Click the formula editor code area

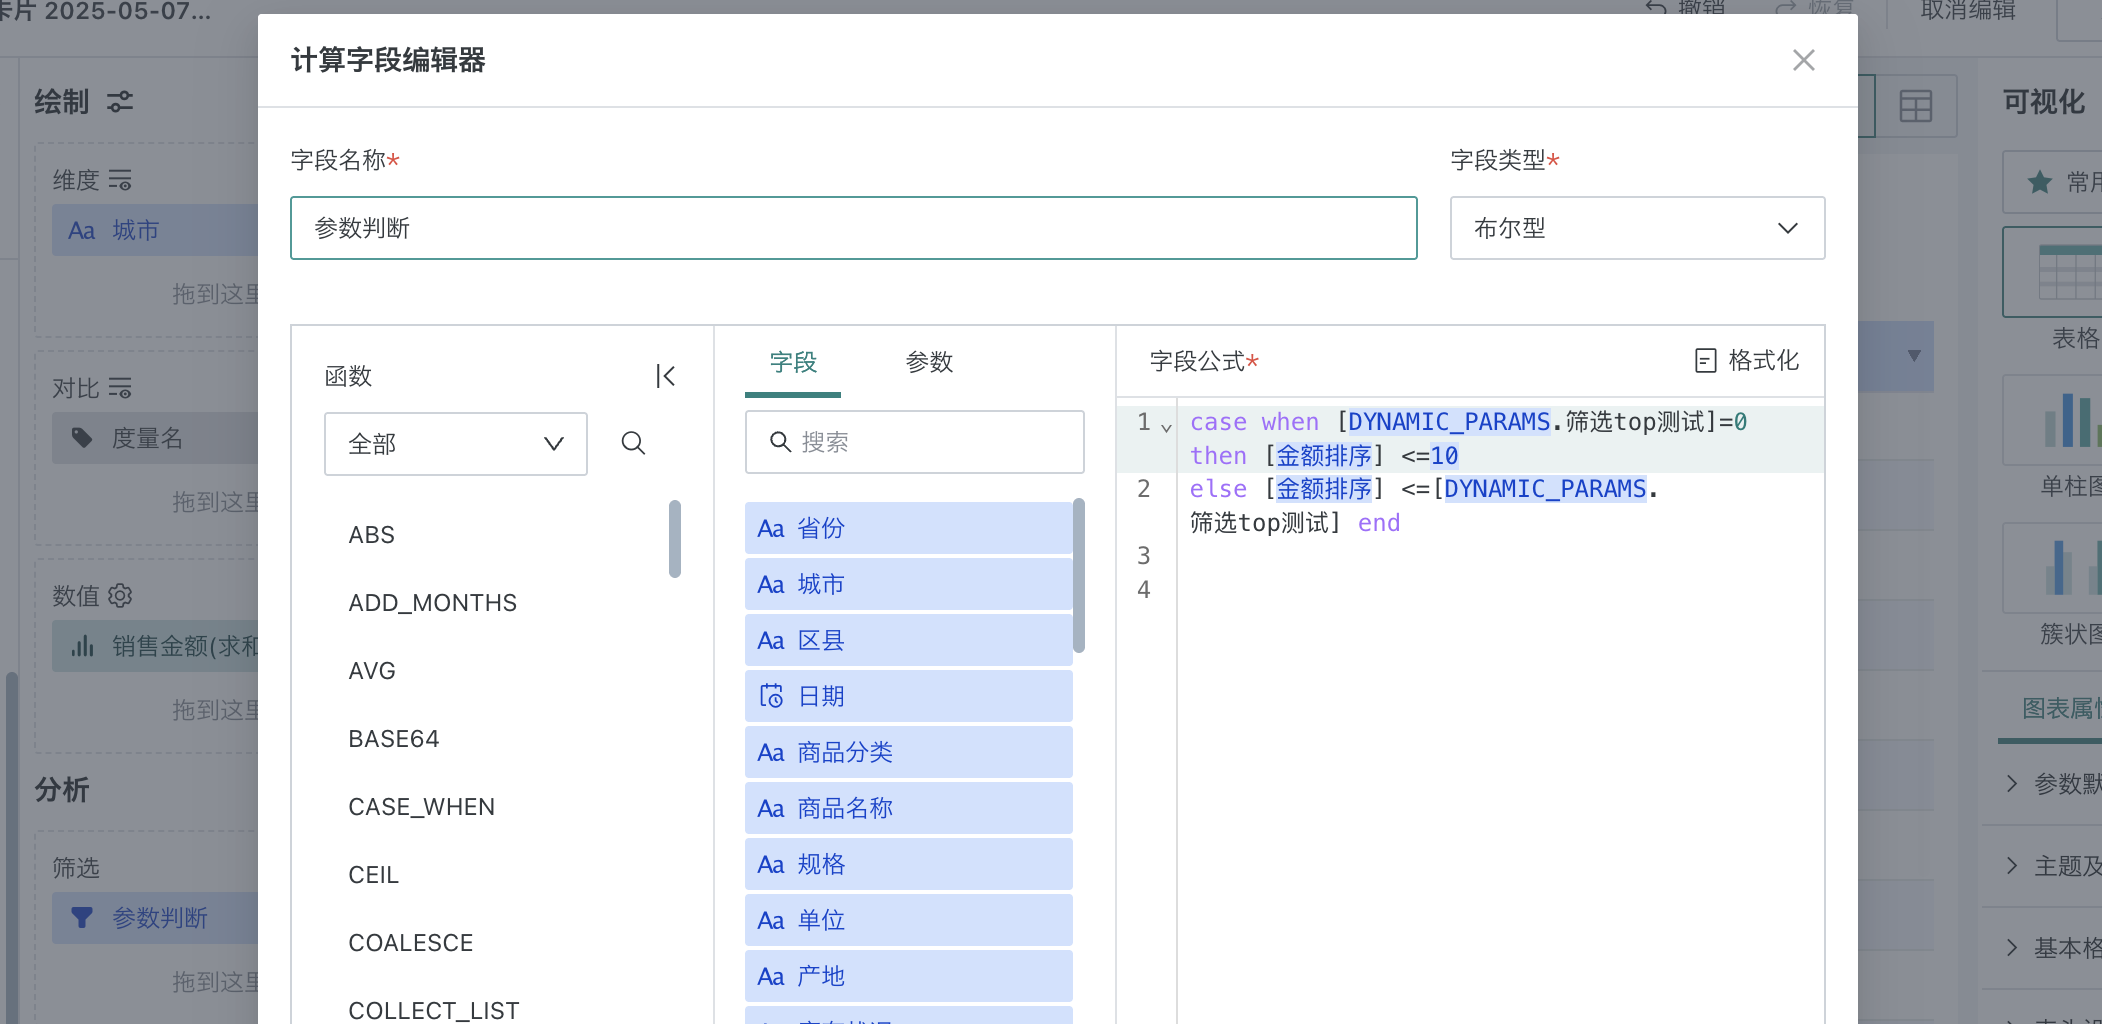[1500, 710]
